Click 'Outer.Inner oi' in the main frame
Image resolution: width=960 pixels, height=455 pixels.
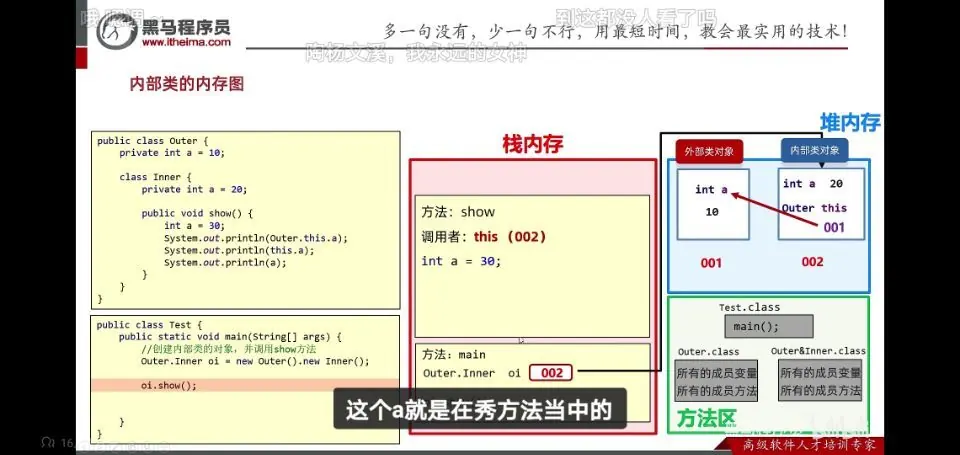pos(471,373)
